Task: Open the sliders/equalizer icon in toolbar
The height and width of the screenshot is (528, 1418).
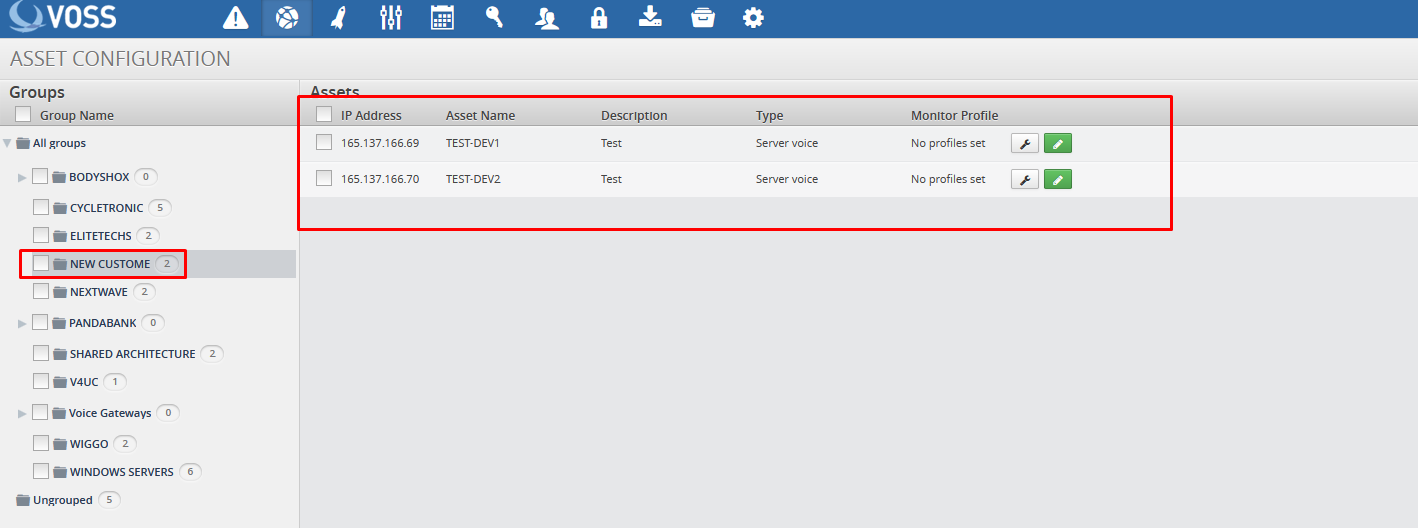Action: (x=391, y=18)
